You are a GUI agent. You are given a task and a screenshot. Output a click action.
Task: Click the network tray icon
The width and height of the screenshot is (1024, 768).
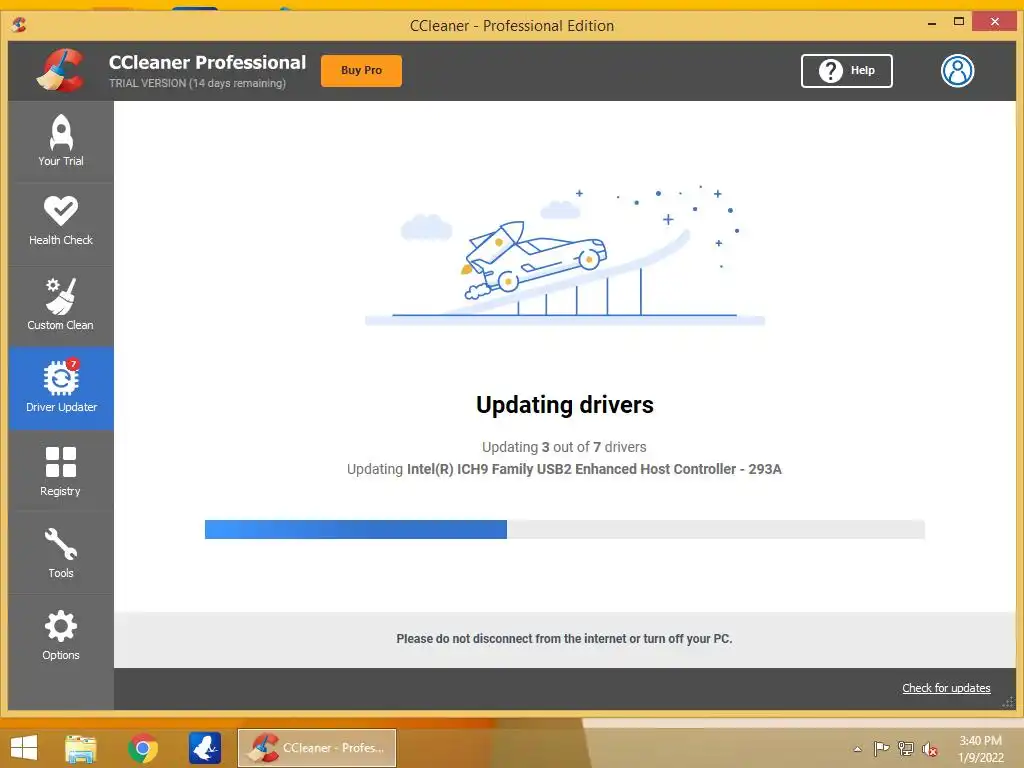tap(906, 748)
